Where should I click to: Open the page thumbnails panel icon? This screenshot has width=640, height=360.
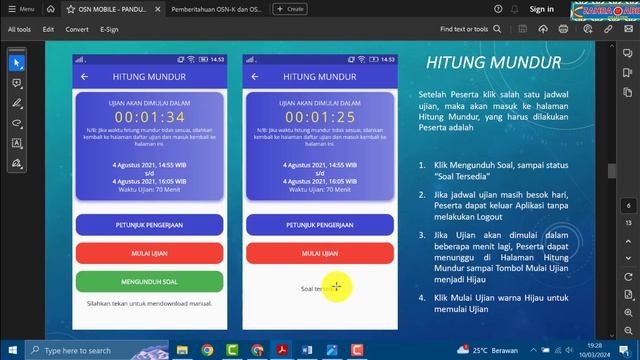tap(628, 92)
